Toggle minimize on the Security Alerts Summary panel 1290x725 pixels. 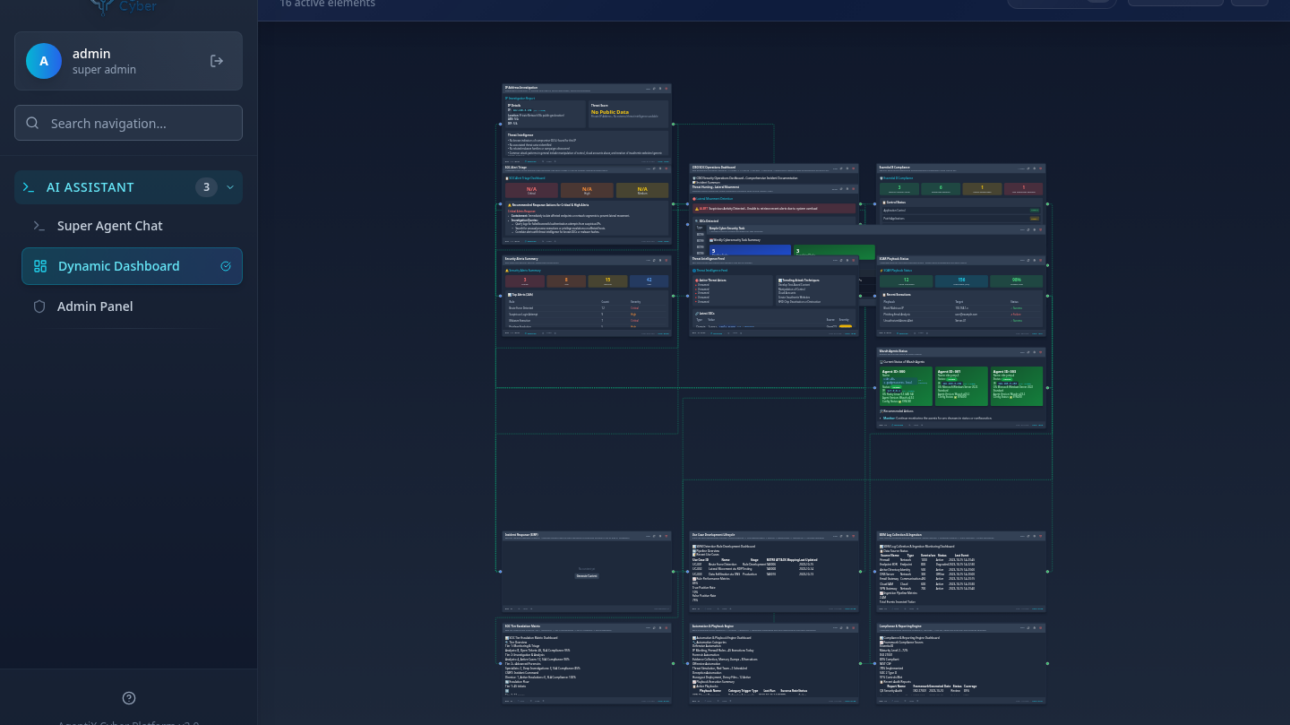pyautogui.click(x=648, y=260)
